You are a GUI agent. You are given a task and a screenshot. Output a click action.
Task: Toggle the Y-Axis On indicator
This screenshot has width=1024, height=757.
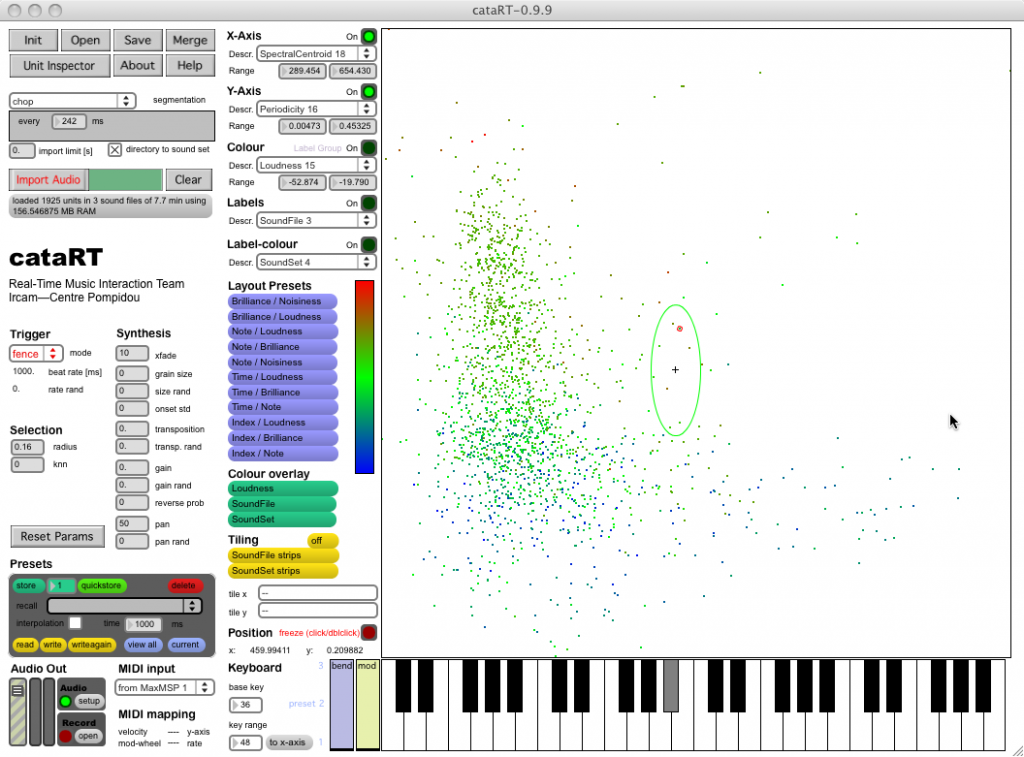(368, 92)
